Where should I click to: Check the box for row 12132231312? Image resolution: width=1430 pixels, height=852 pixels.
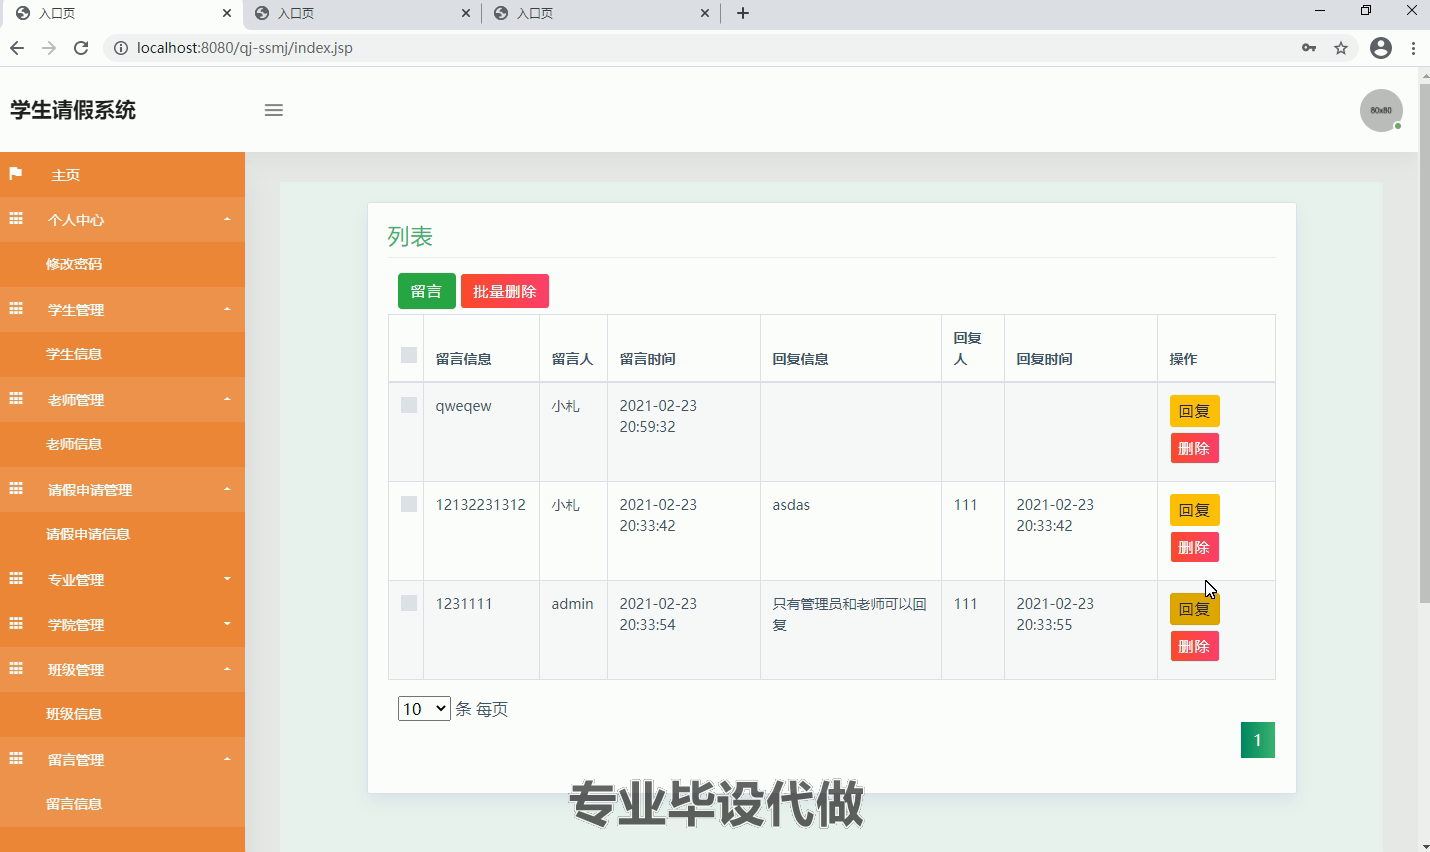[x=408, y=504]
